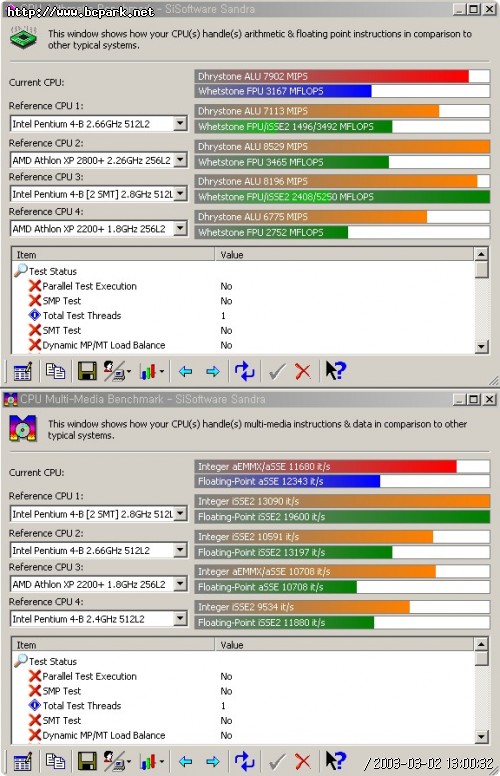Select Dynamic MP/MT Load Balance in the Arithmetic list
The height and width of the screenshot is (776, 500).
tap(103, 345)
